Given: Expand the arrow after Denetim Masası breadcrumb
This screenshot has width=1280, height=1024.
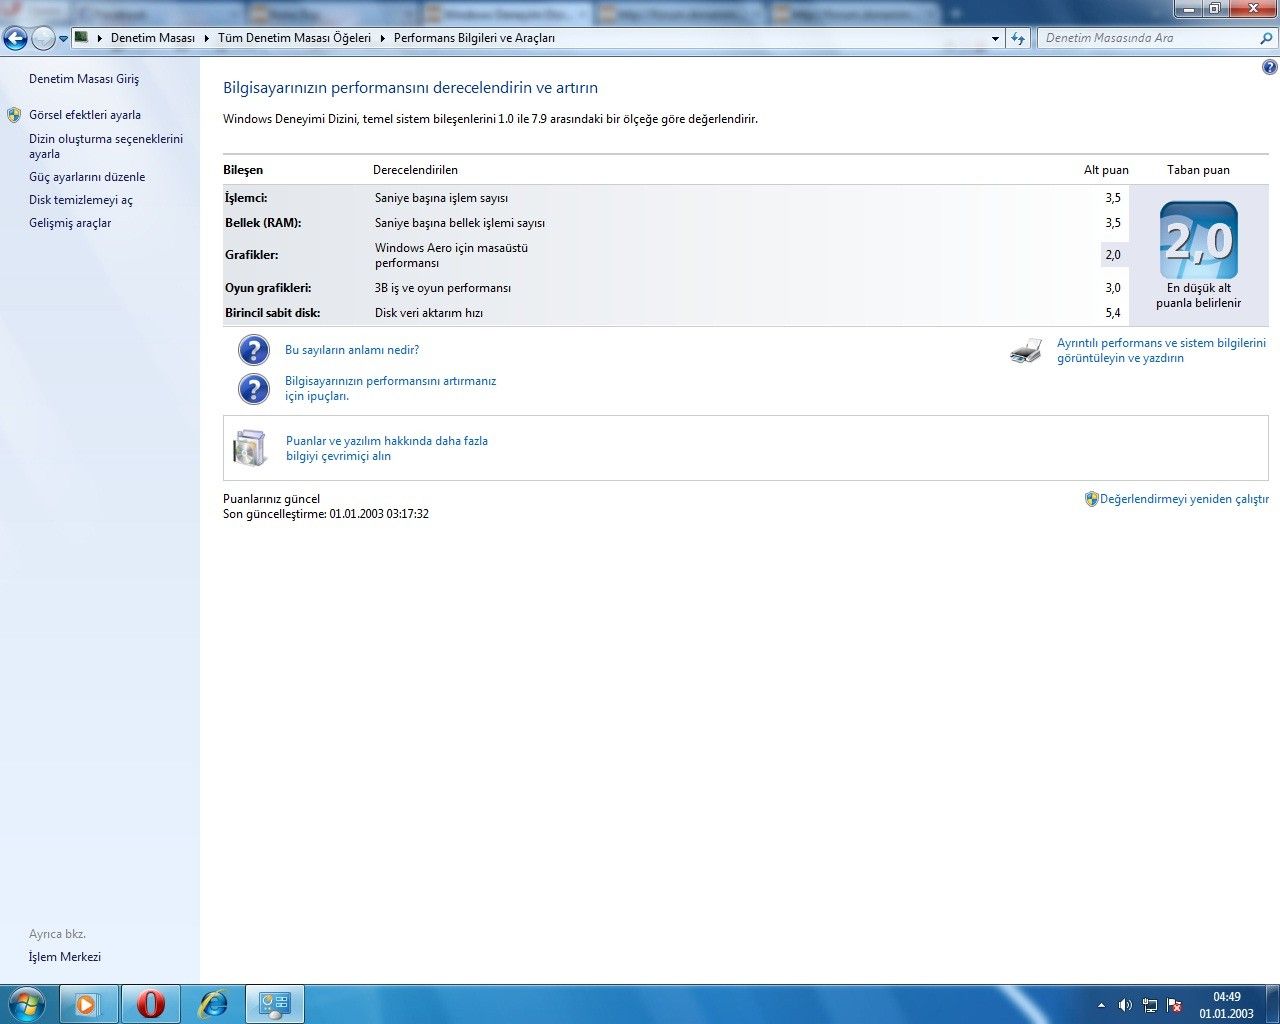Looking at the screenshot, I should 207,38.
